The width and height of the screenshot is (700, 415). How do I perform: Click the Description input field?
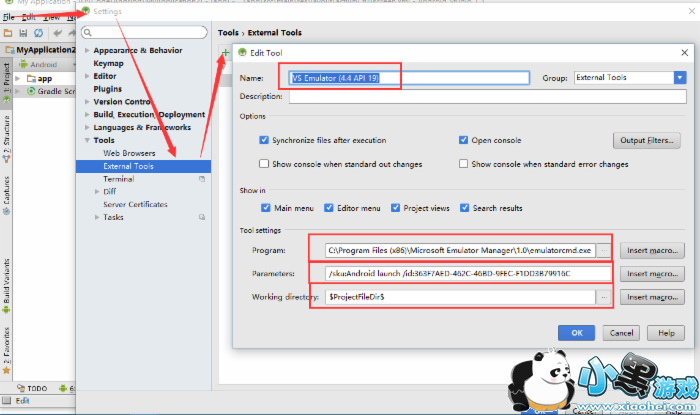[488, 96]
